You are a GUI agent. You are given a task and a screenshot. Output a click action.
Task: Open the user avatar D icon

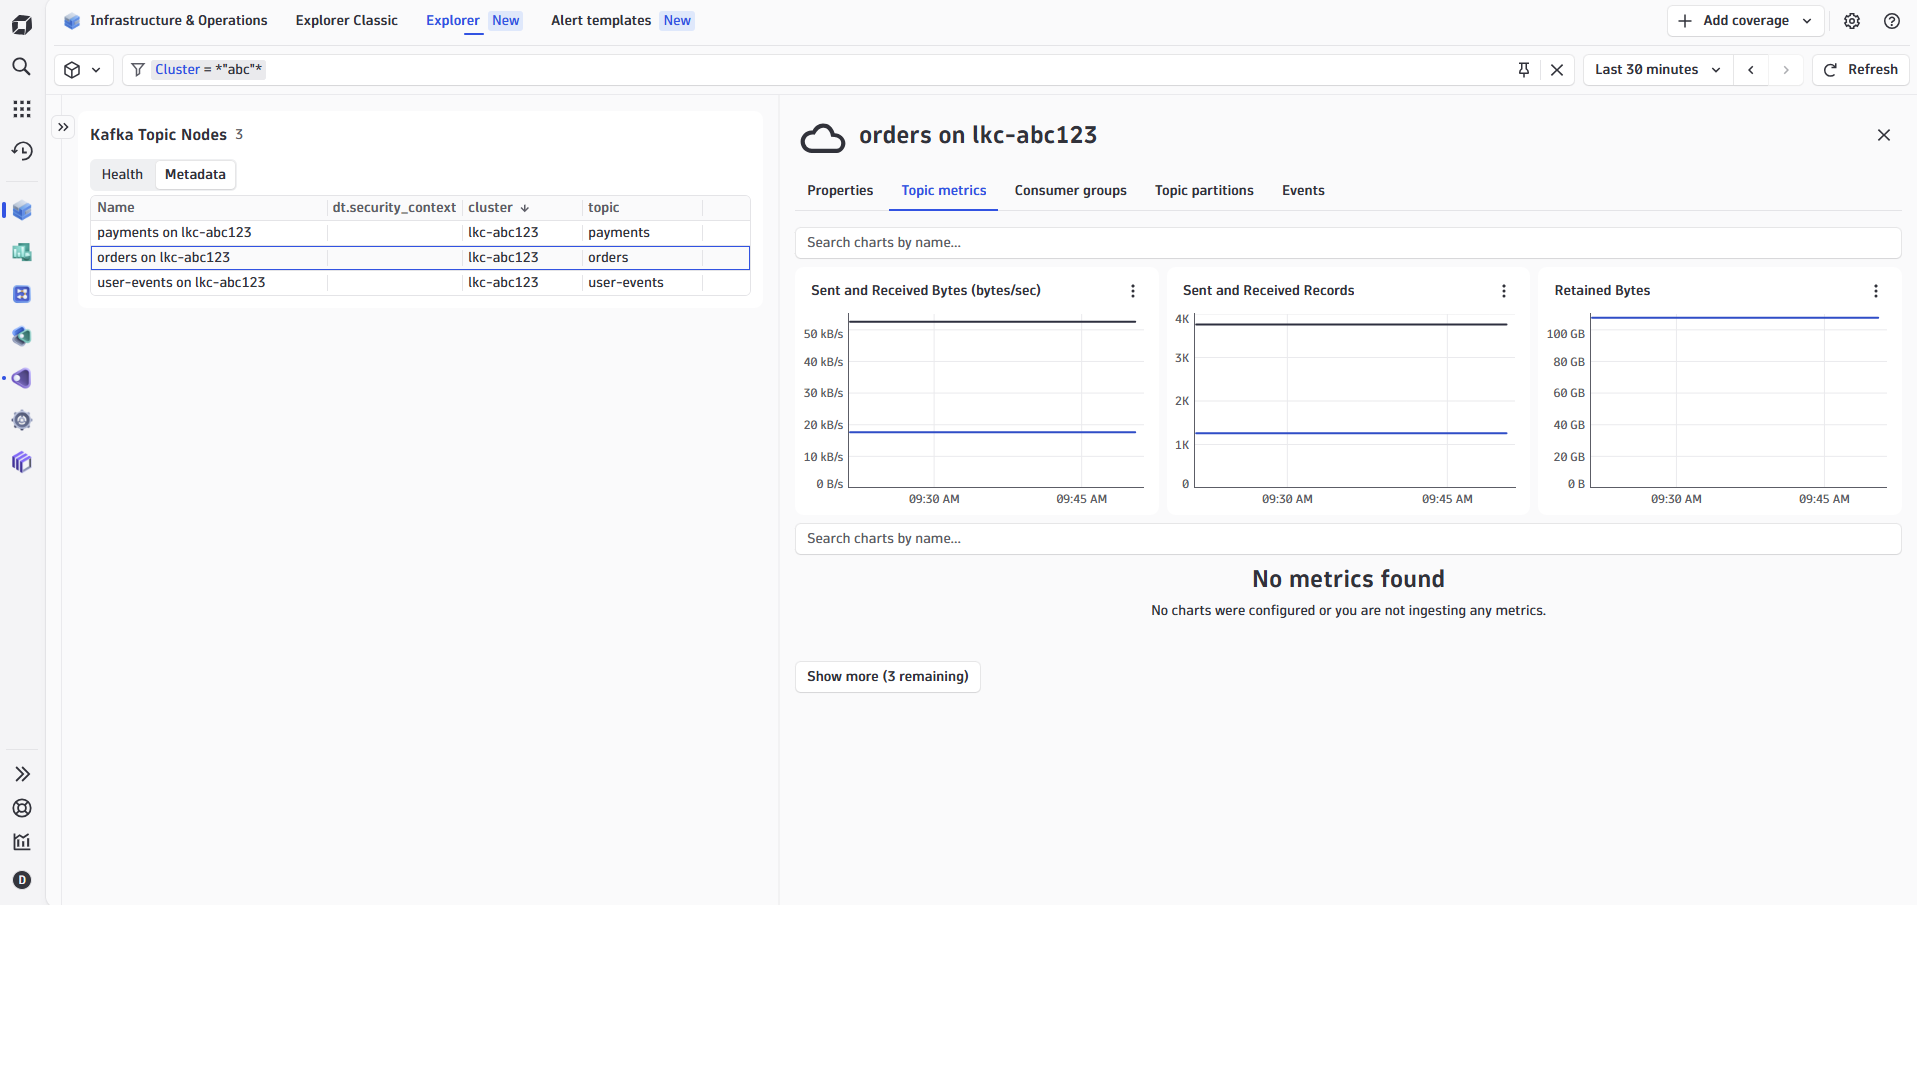coord(22,880)
